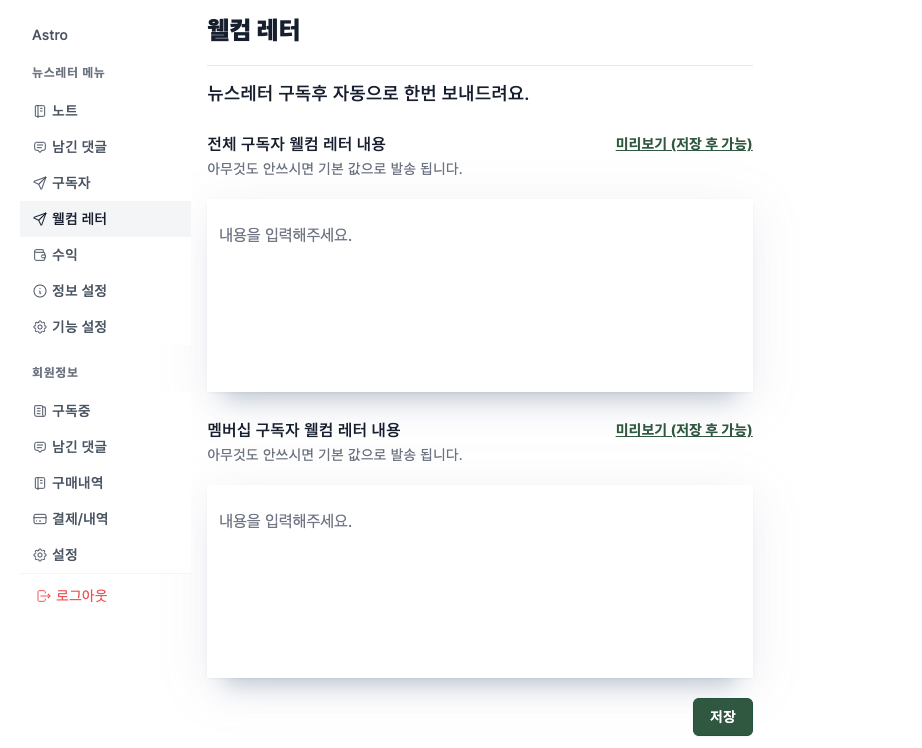Open 미리보기 link for 전체 구독자 letter
This screenshot has height=748, width=922.
tap(684, 144)
